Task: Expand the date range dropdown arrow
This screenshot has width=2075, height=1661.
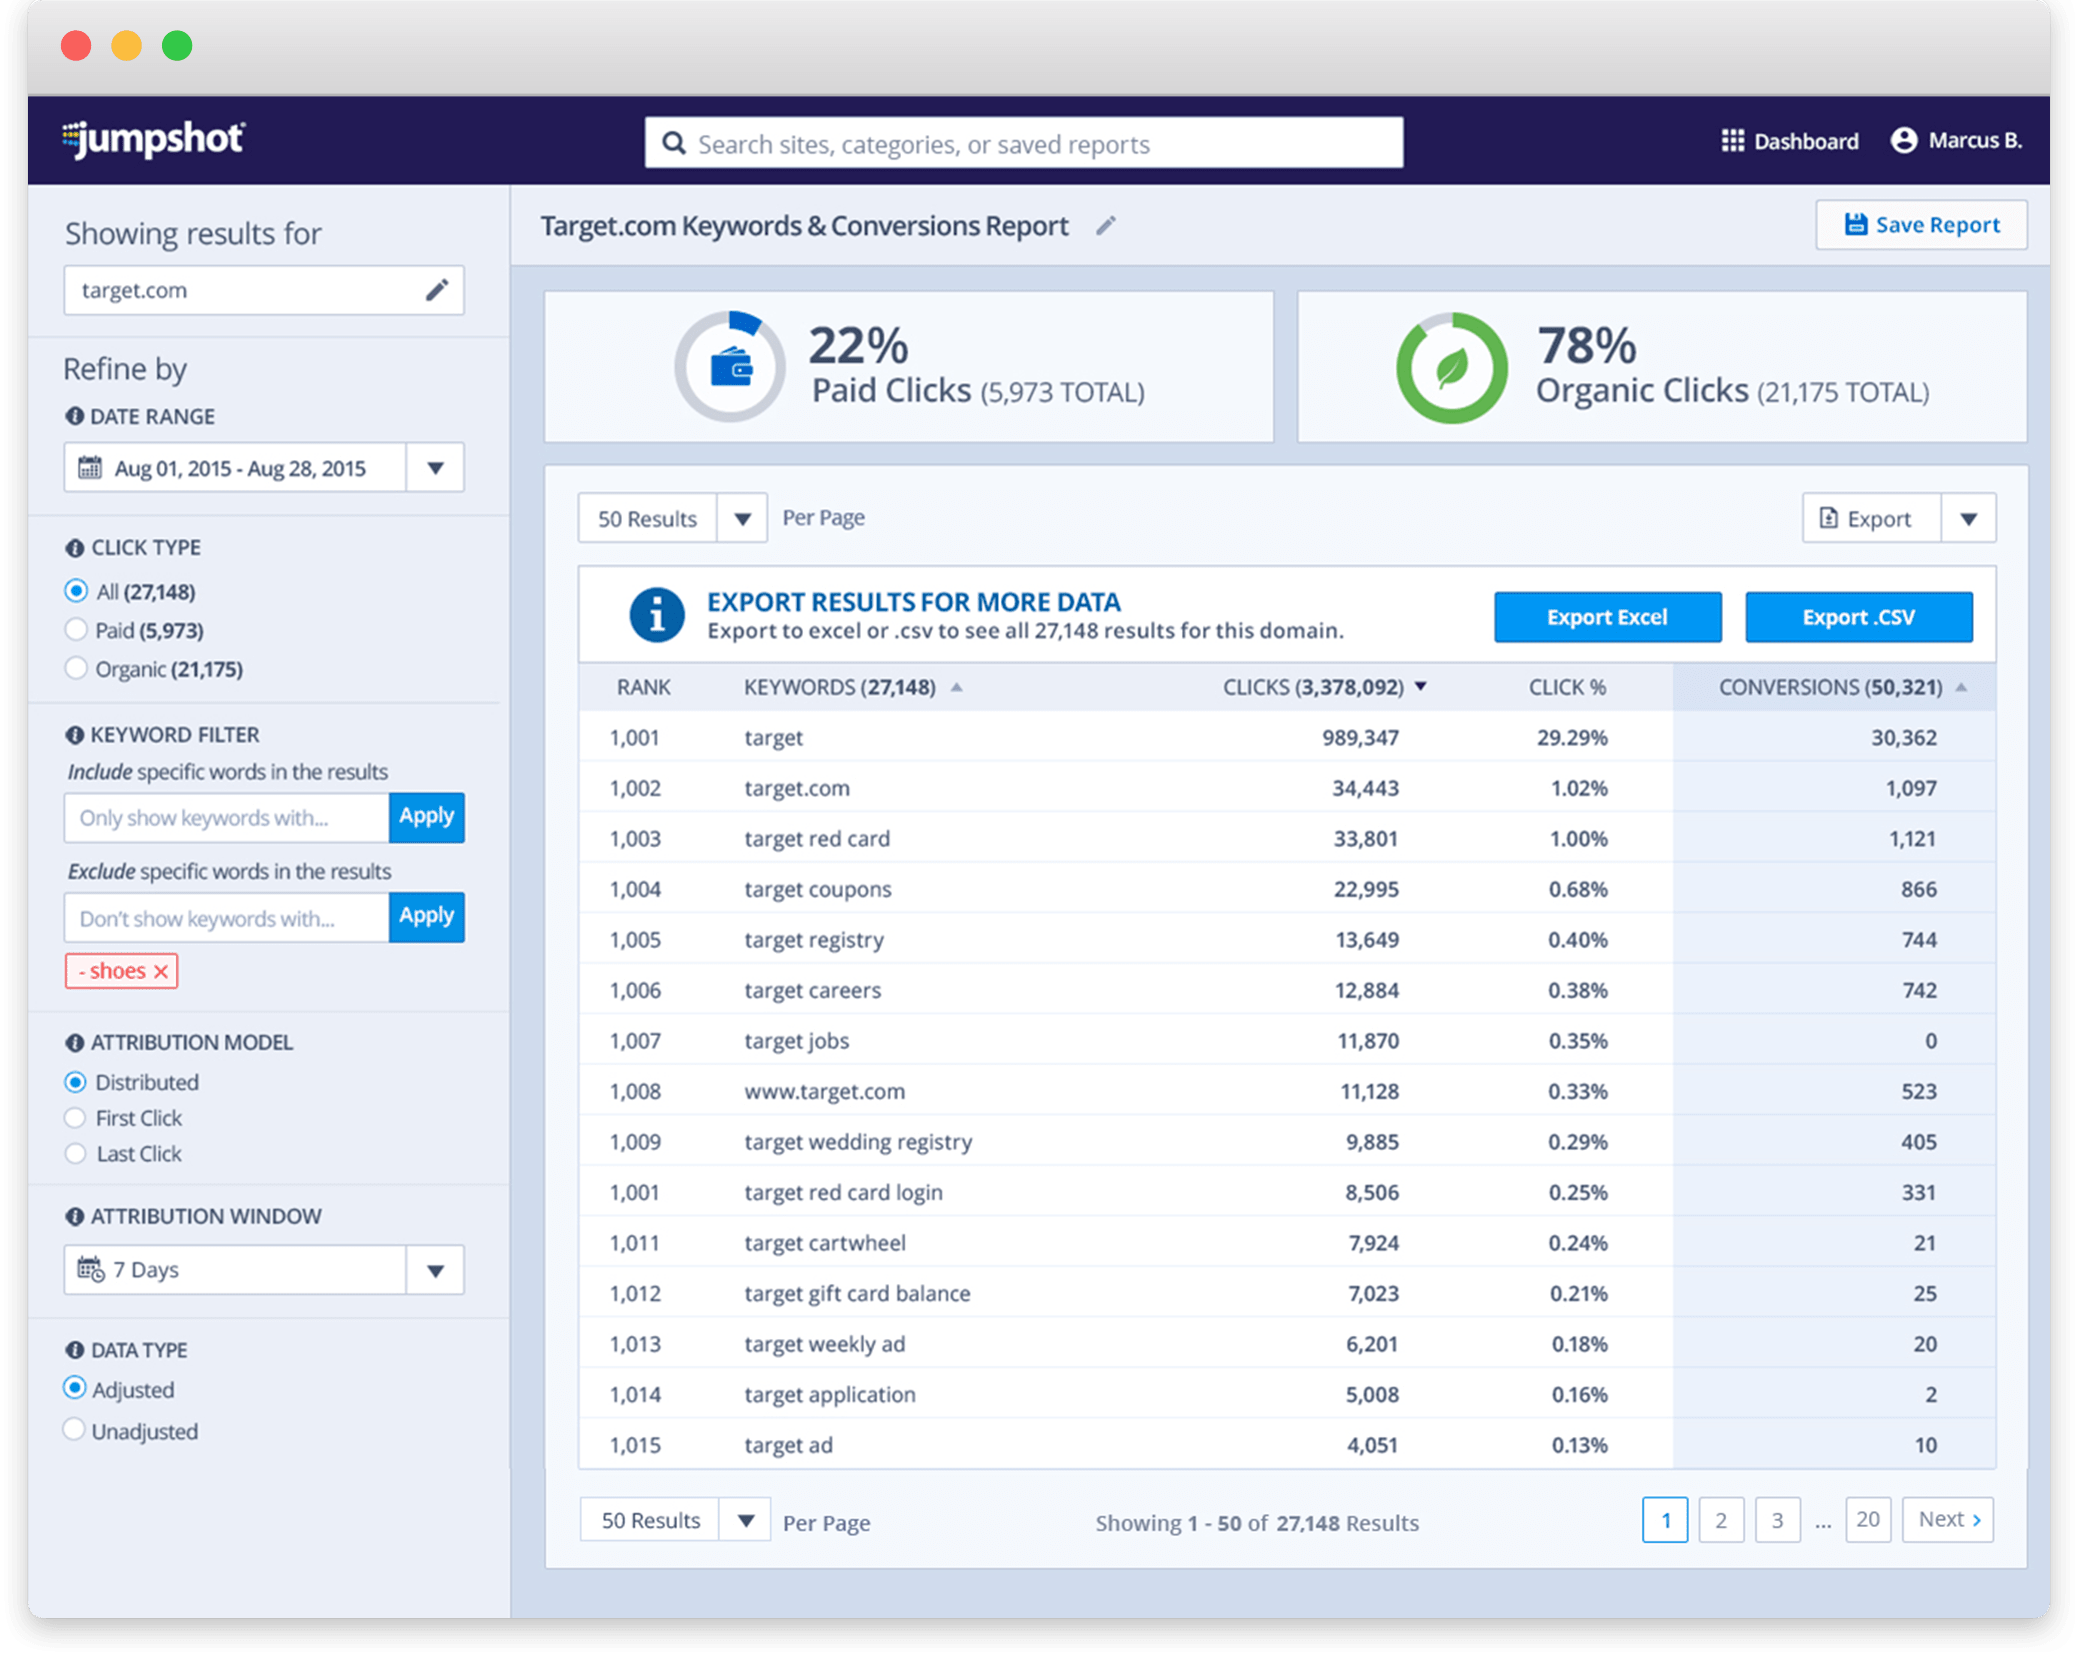Action: click(x=435, y=468)
